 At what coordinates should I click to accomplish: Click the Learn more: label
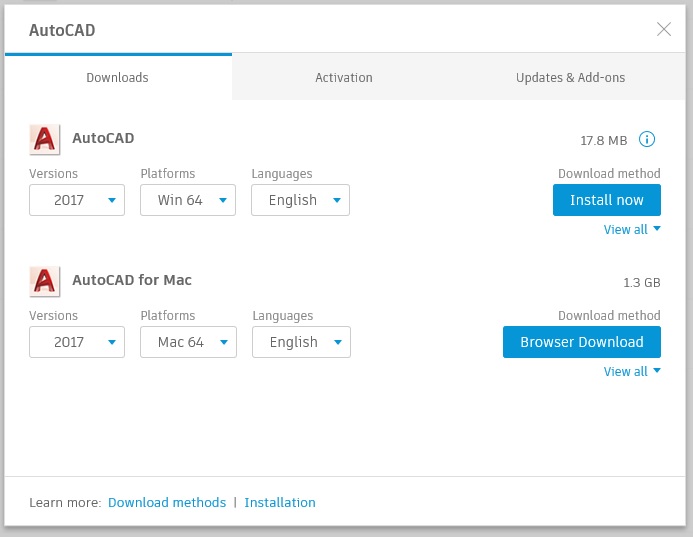click(65, 503)
